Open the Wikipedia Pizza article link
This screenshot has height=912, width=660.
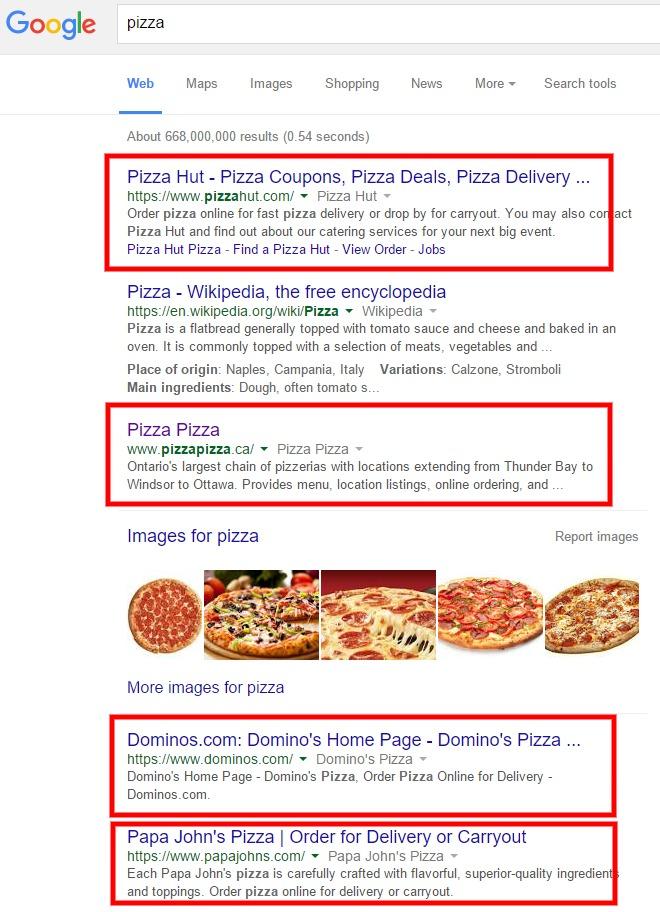click(x=286, y=291)
